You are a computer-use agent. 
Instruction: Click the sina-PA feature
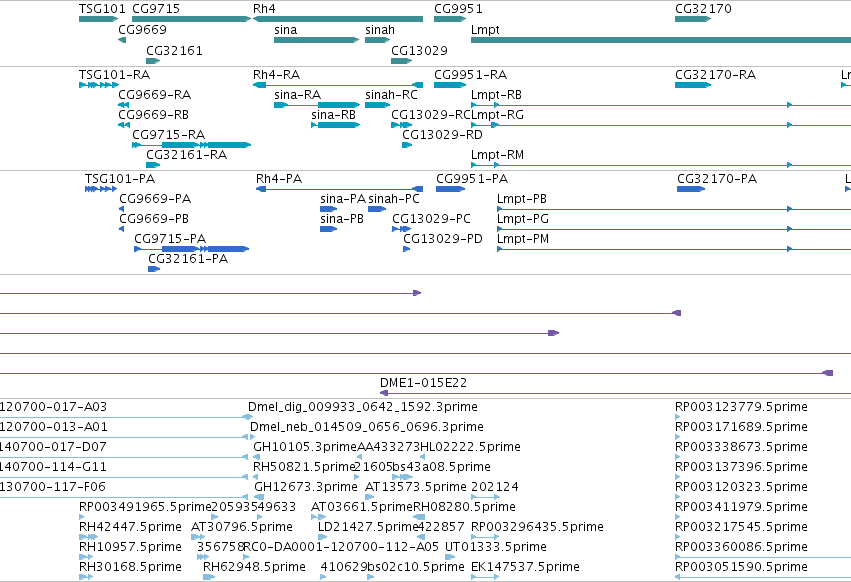coord(329,210)
